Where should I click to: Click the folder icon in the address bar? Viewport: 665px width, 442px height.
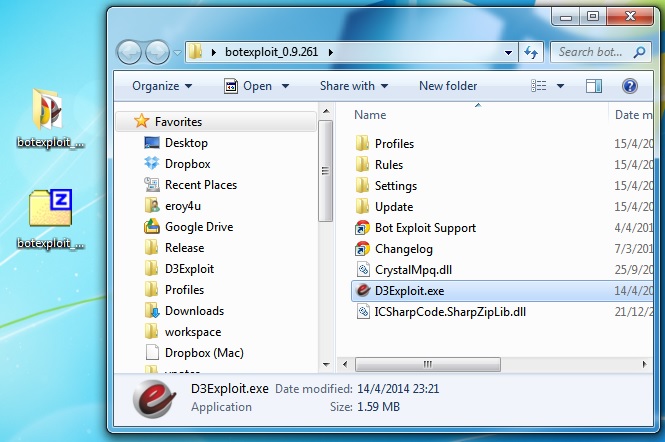click(196, 52)
